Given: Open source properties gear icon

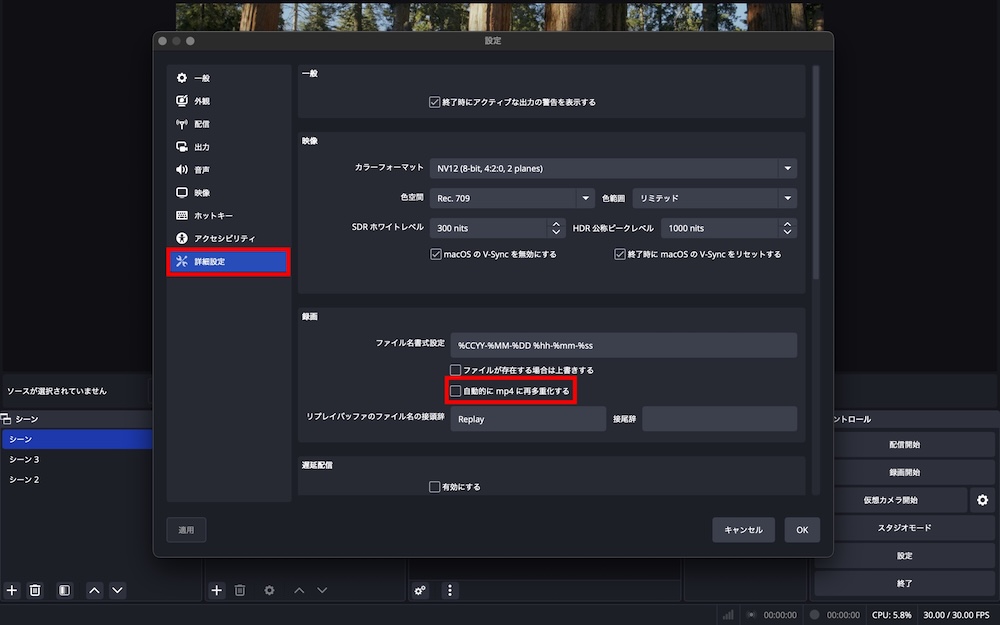Looking at the screenshot, I should pos(269,591).
